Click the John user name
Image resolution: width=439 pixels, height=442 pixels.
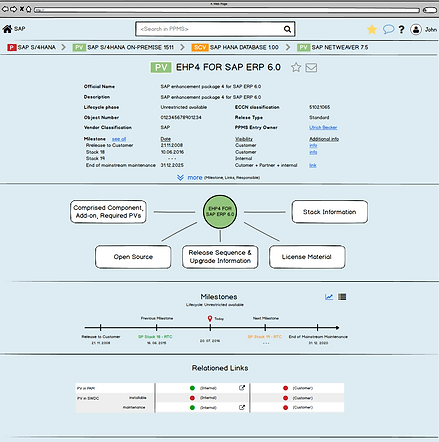click(x=430, y=29)
